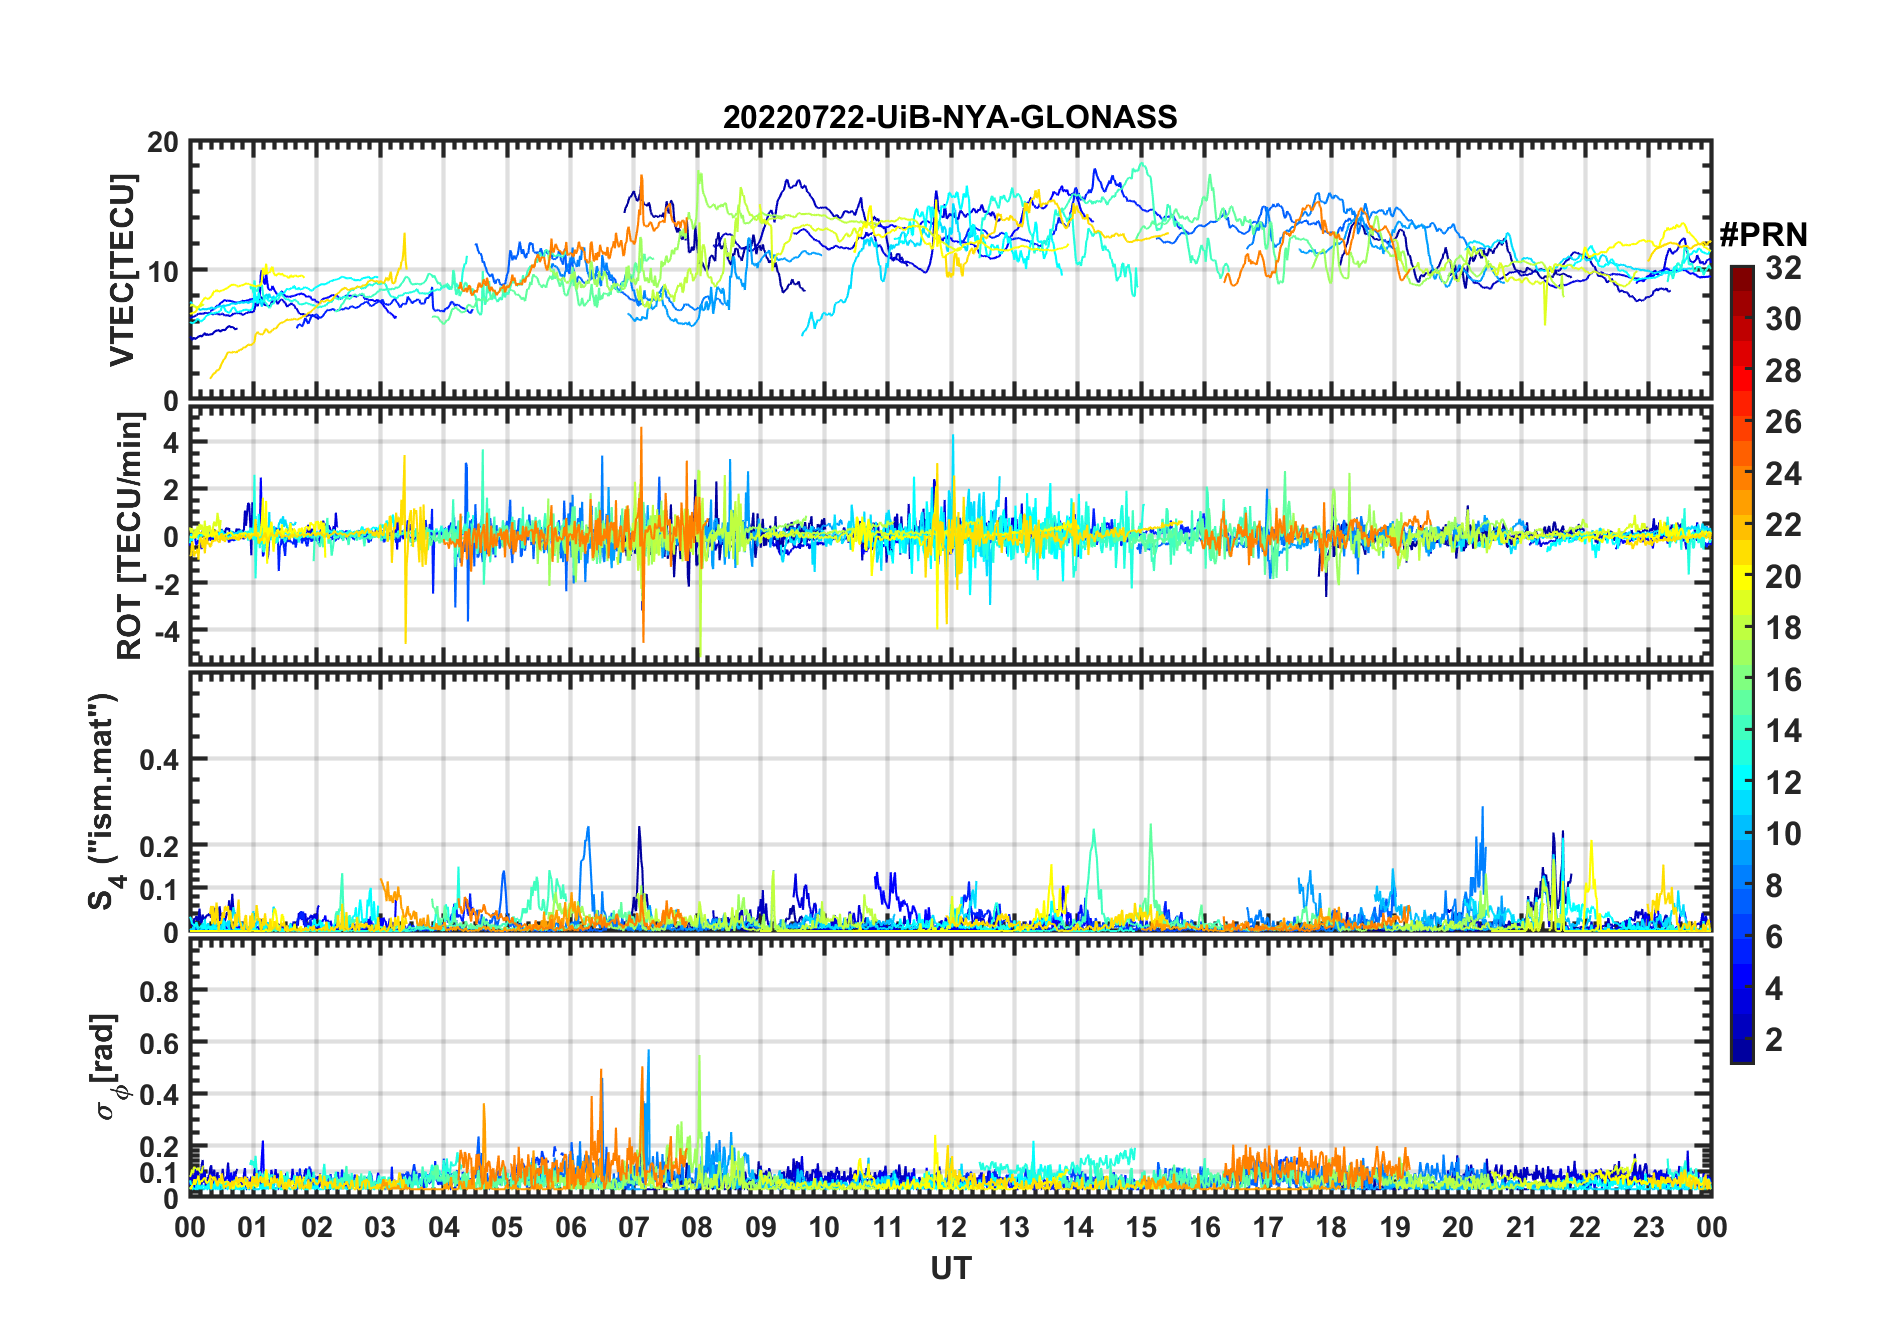
Task: Click colorbar tick label 6
Action: click(x=1774, y=937)
